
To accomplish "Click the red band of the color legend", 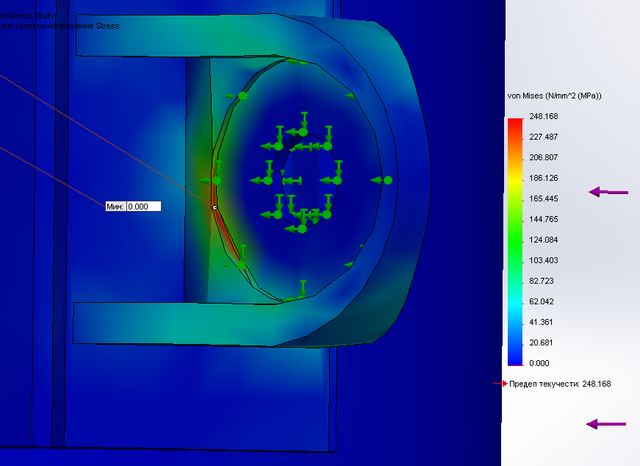I will tap(515, 125).
